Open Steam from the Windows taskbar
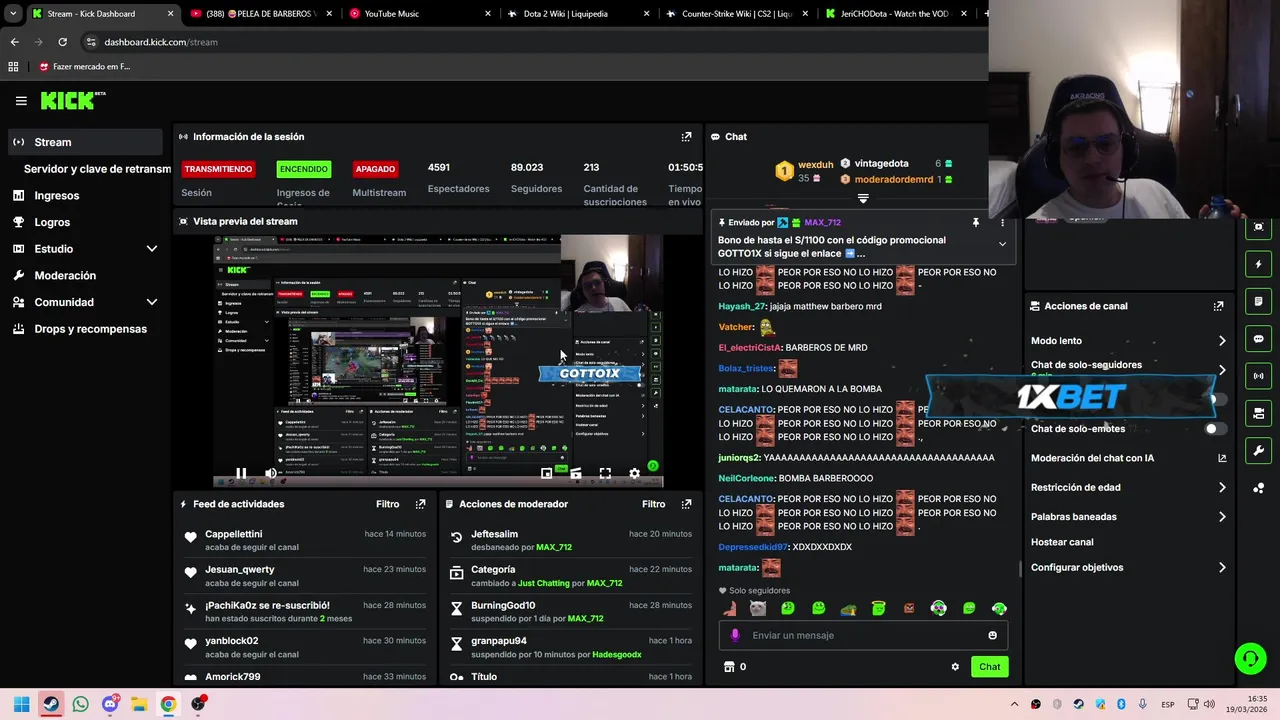The width and height of the screenshot is (1280, 720). [51, 704]
